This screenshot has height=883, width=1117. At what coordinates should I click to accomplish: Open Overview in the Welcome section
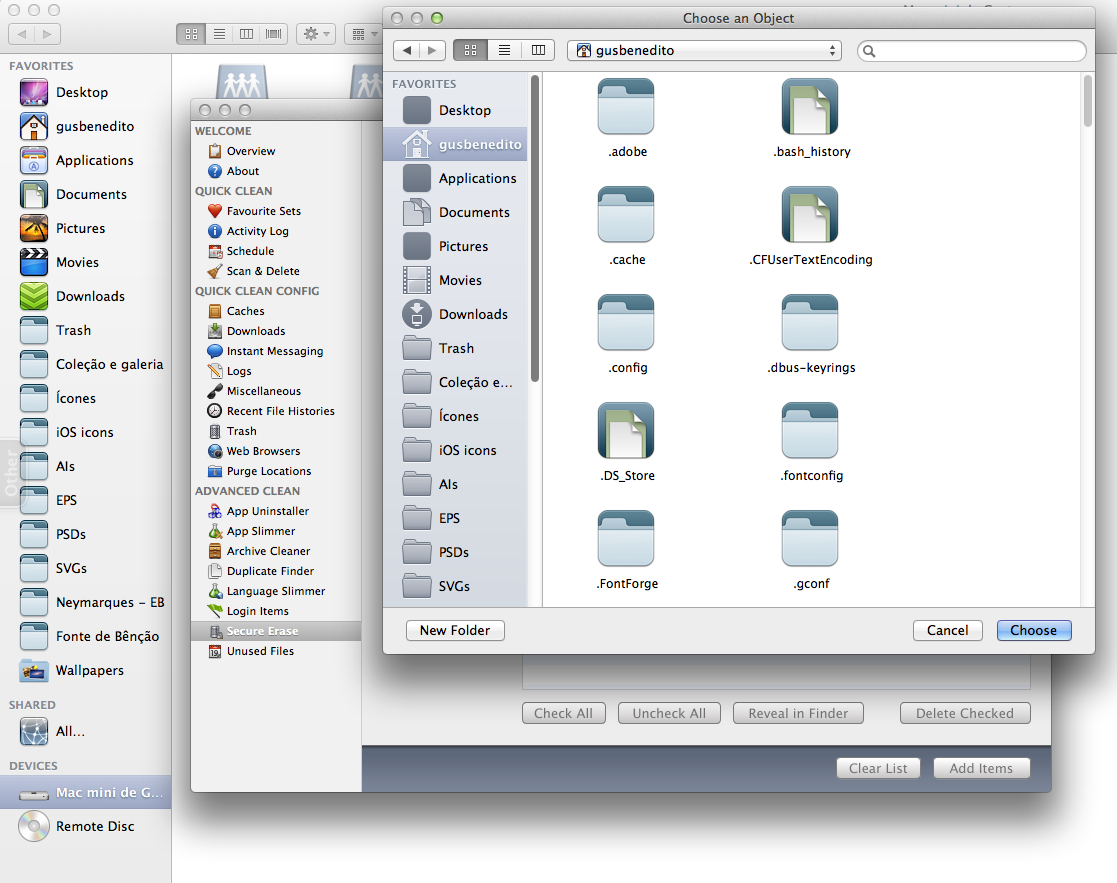pyautogui.click(x=241, y=151)
